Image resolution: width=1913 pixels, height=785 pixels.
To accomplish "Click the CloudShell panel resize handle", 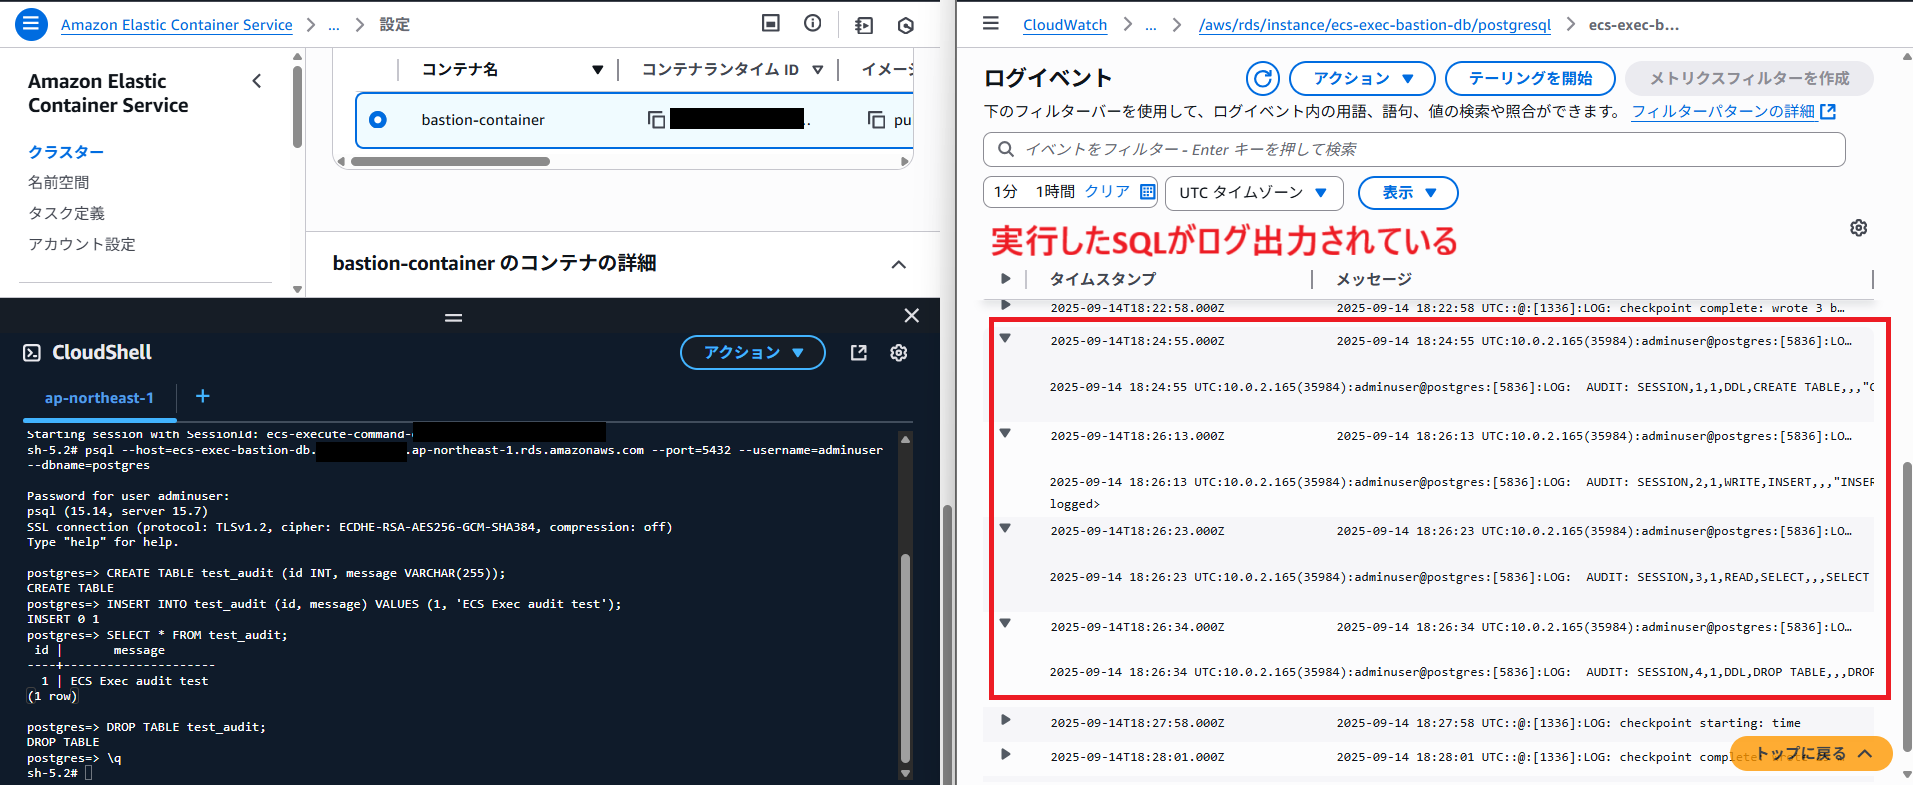I will (454, 317).
